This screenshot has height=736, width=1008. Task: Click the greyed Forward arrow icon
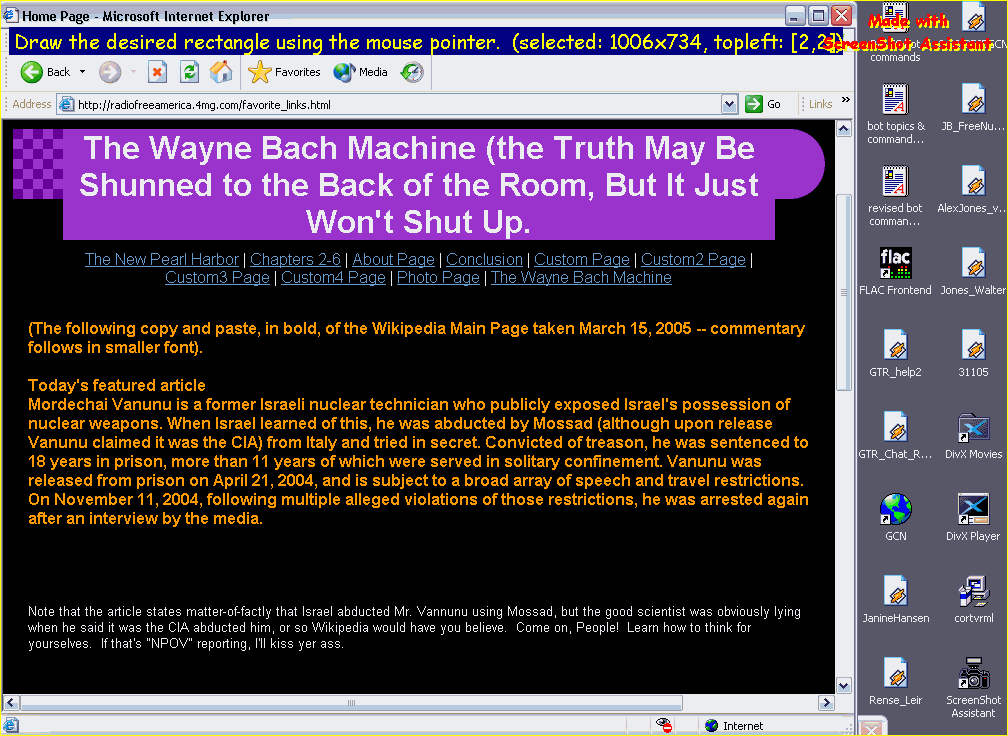tap(110, 72)
